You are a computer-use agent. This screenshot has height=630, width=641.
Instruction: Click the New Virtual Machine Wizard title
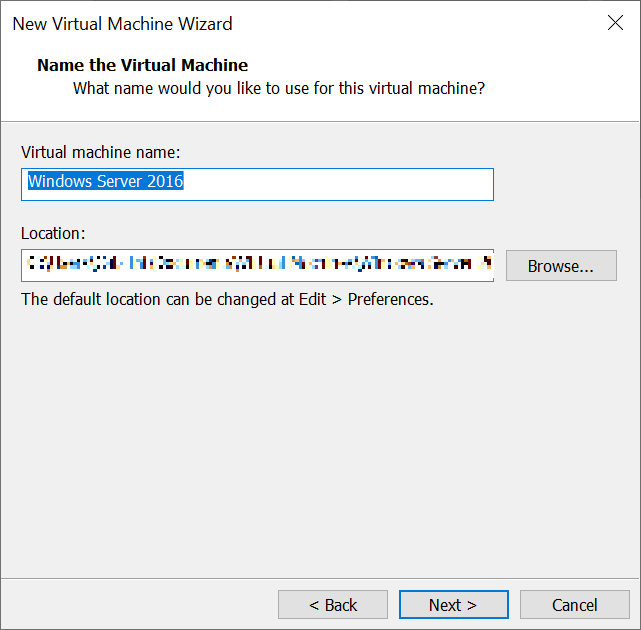pyautogui.click(x=122, y=24)
